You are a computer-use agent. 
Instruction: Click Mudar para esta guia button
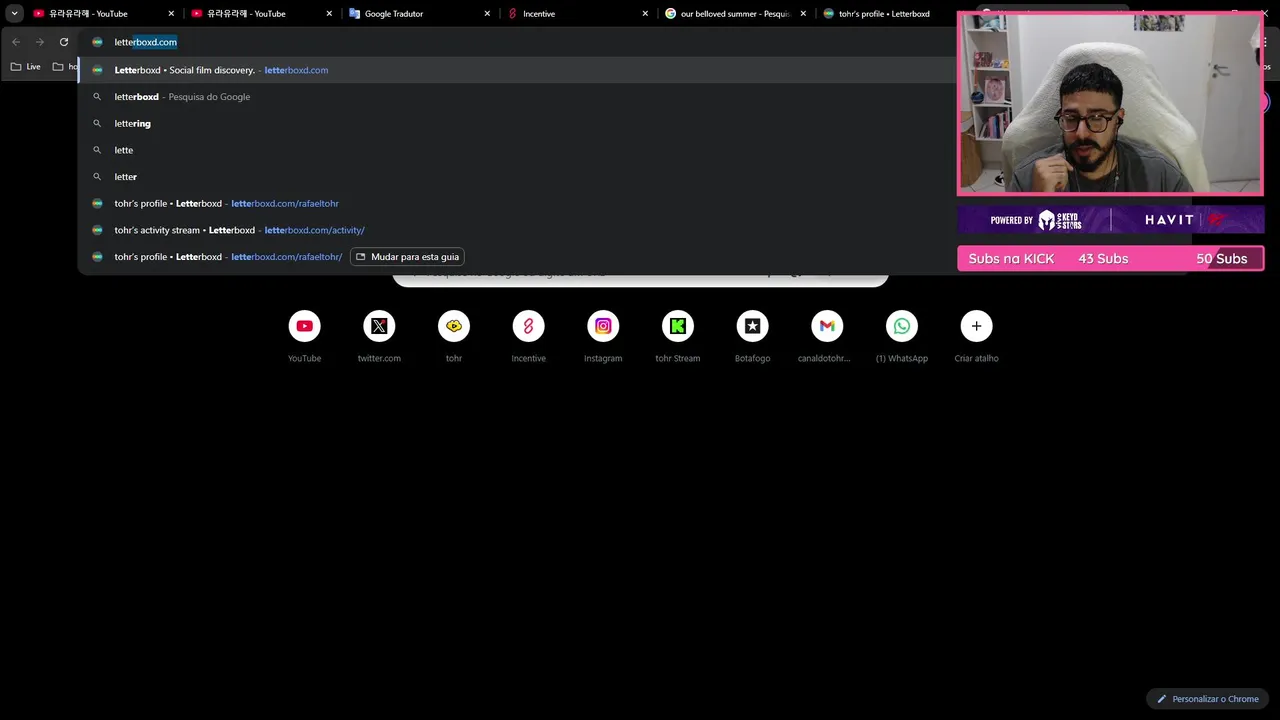tap(407, 257)
